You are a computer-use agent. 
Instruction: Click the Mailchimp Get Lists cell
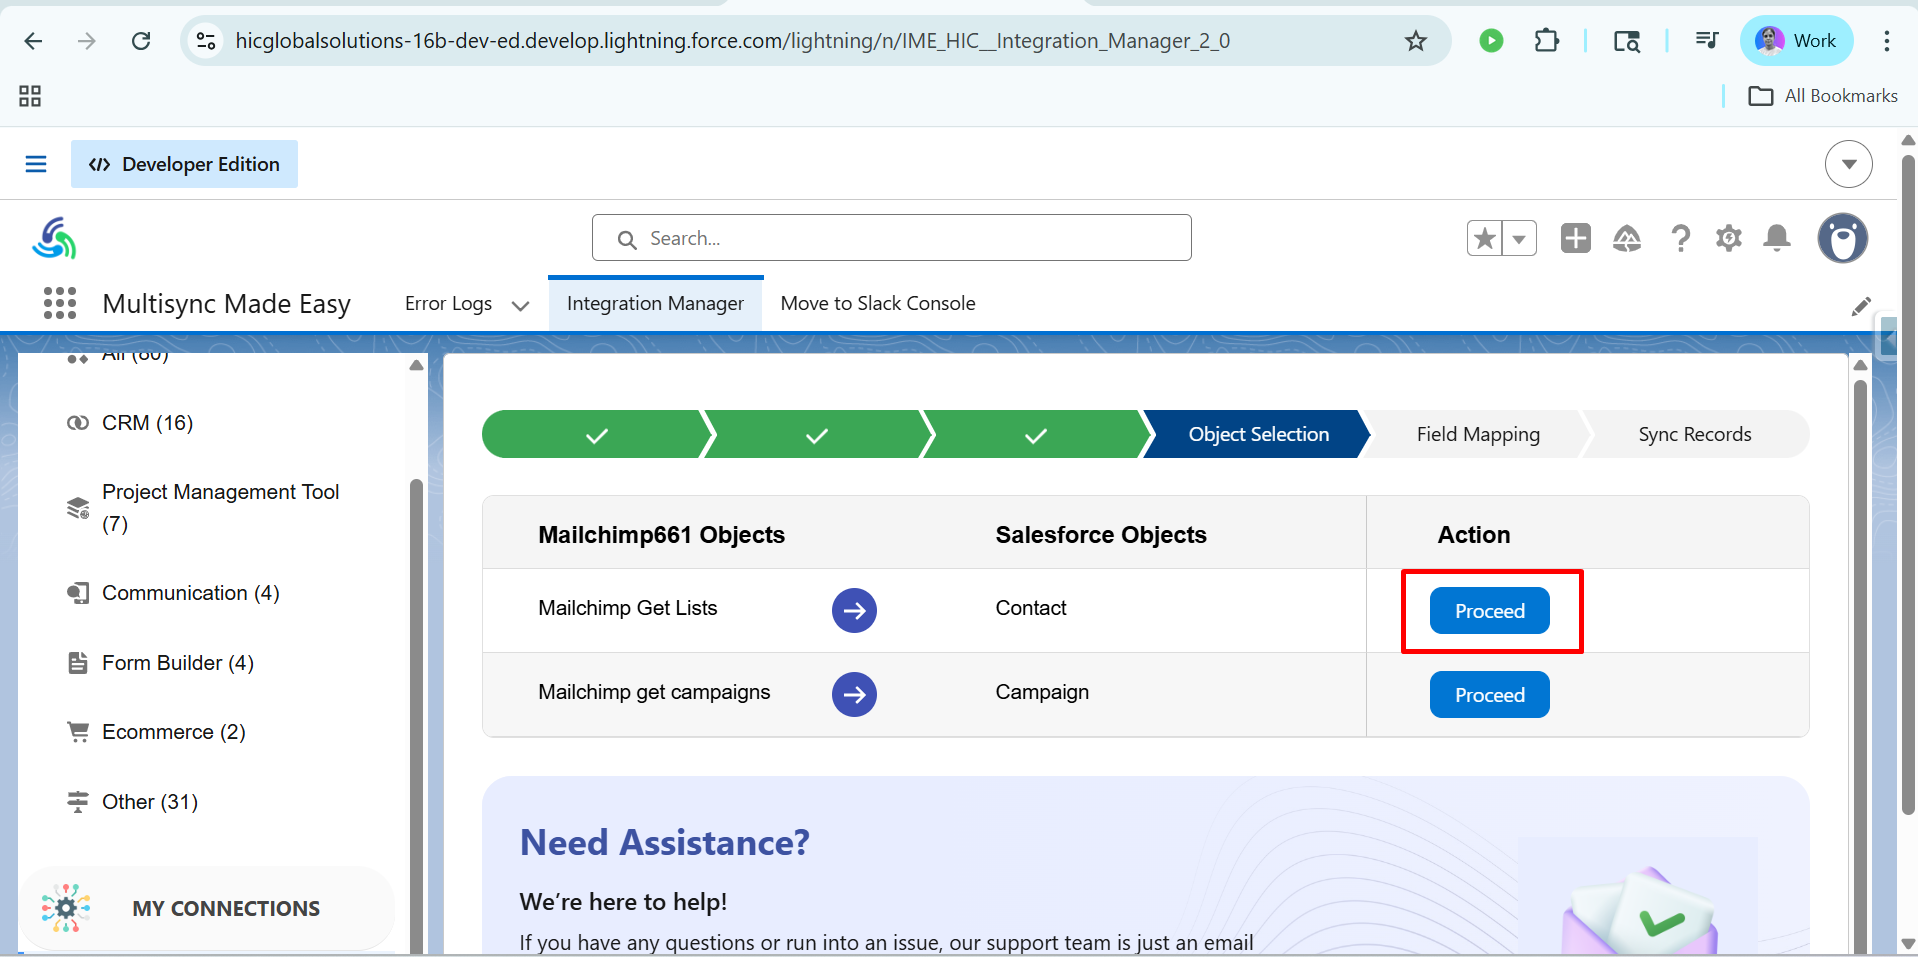pyautogui.click(x=628, y=608)
